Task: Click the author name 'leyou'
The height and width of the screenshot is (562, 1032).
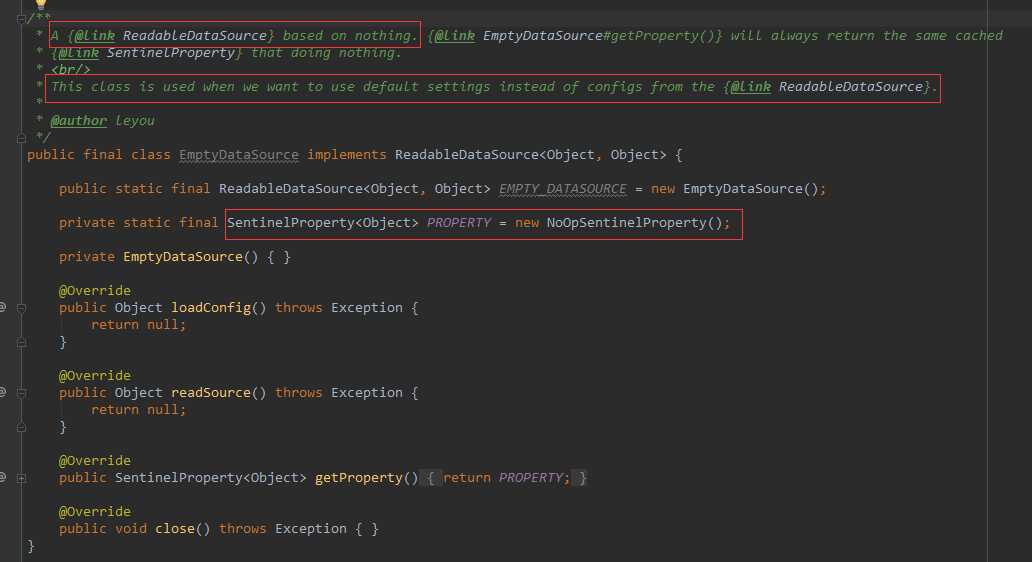Action: pos(135,120)
